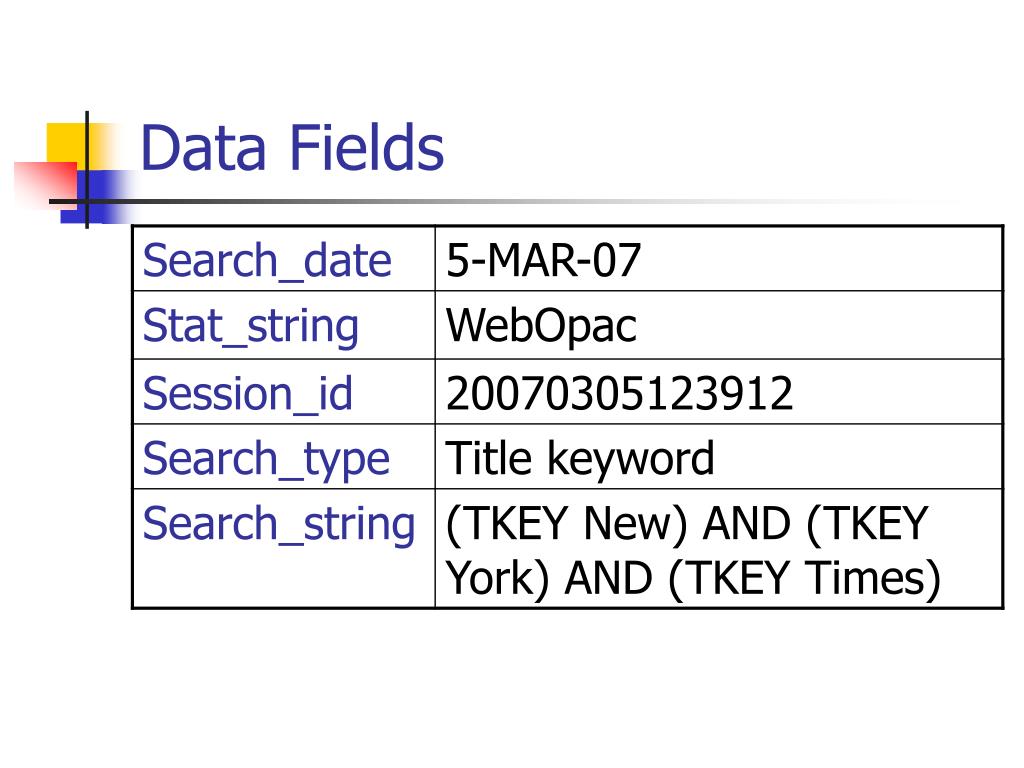Select the Search_date field label
1024x768 pixels.
click(x=267, y=261)
